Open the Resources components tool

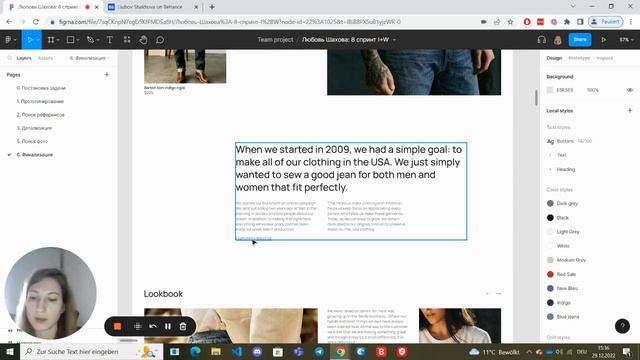click(127, 40)
